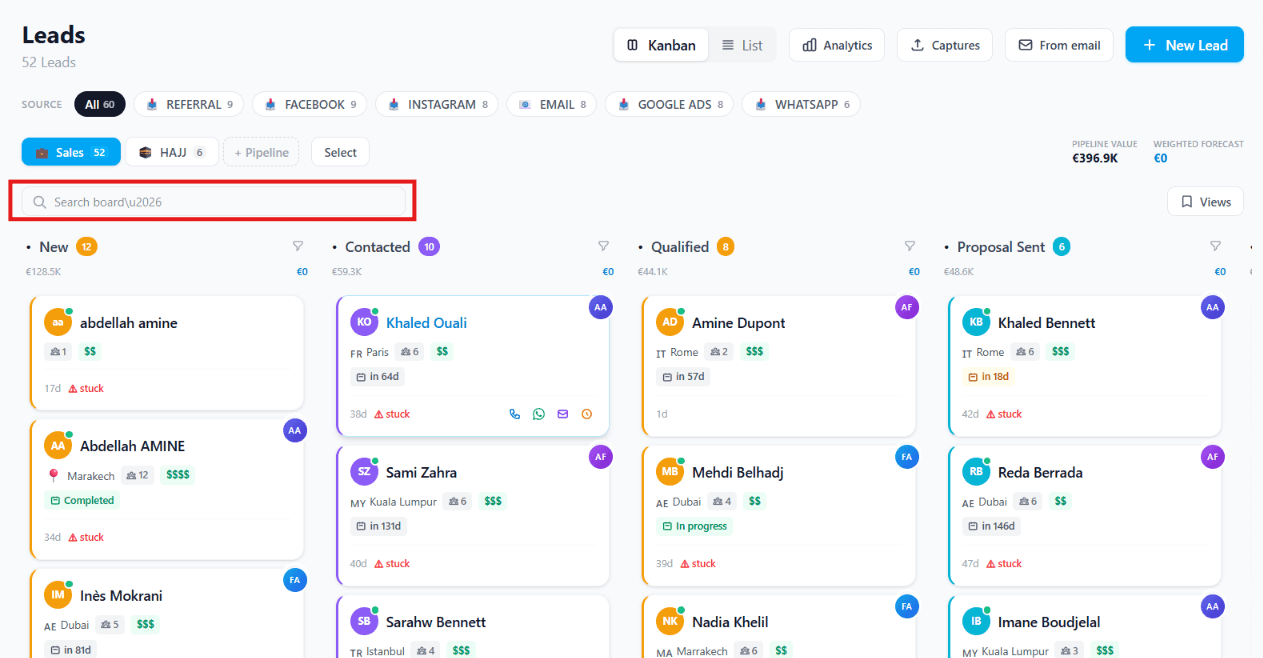Viewport: 1263px width, 658px height.
Task: Open the HAJJ pipeline tab
Action: coord(172,152)
